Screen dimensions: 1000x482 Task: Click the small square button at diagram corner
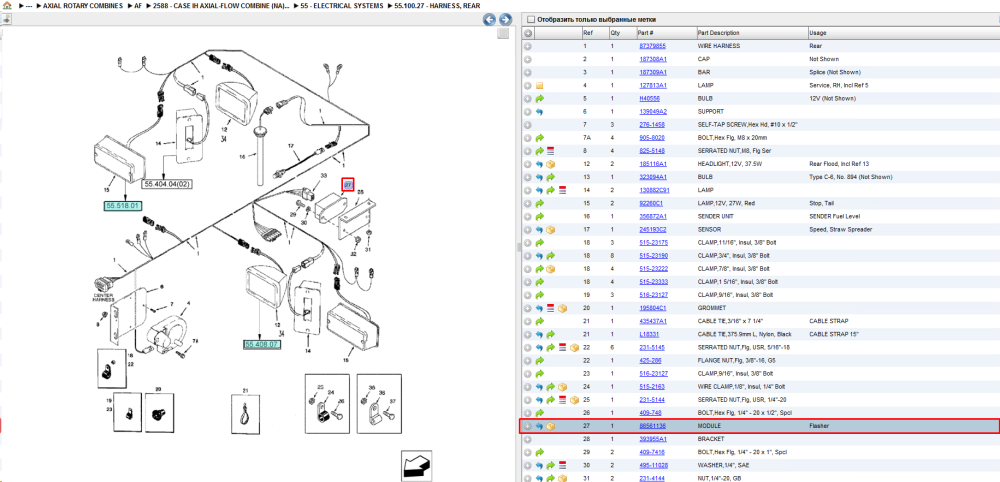pyautogui.click(x=503, y=33)
